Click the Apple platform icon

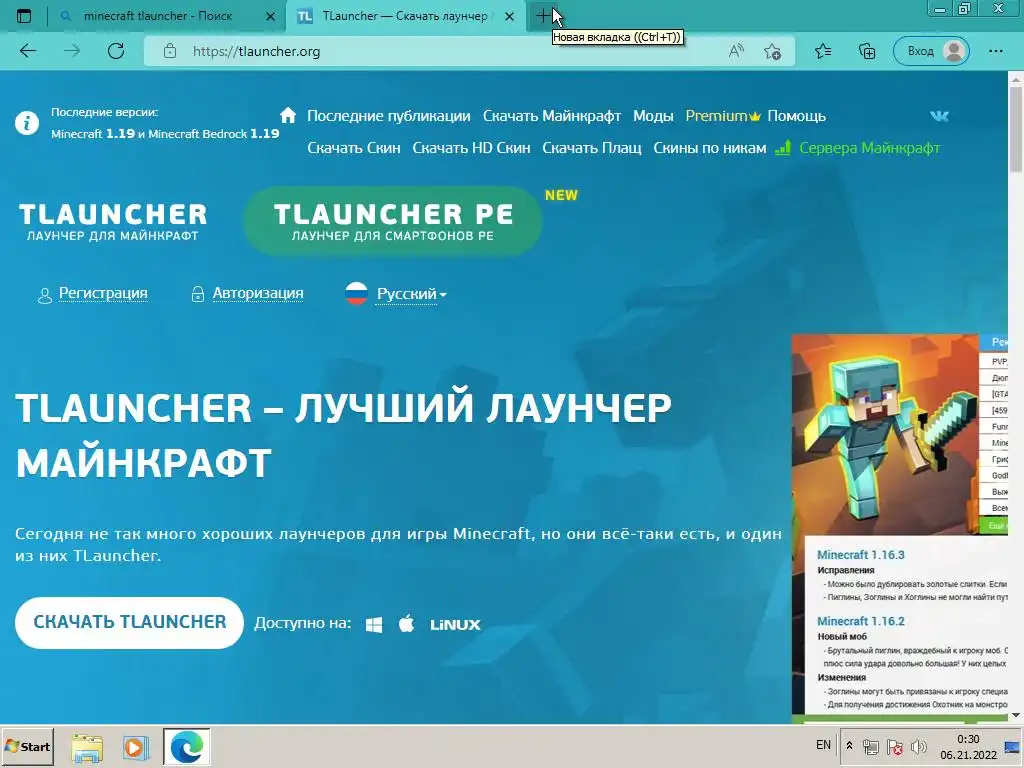coord(406,624)
